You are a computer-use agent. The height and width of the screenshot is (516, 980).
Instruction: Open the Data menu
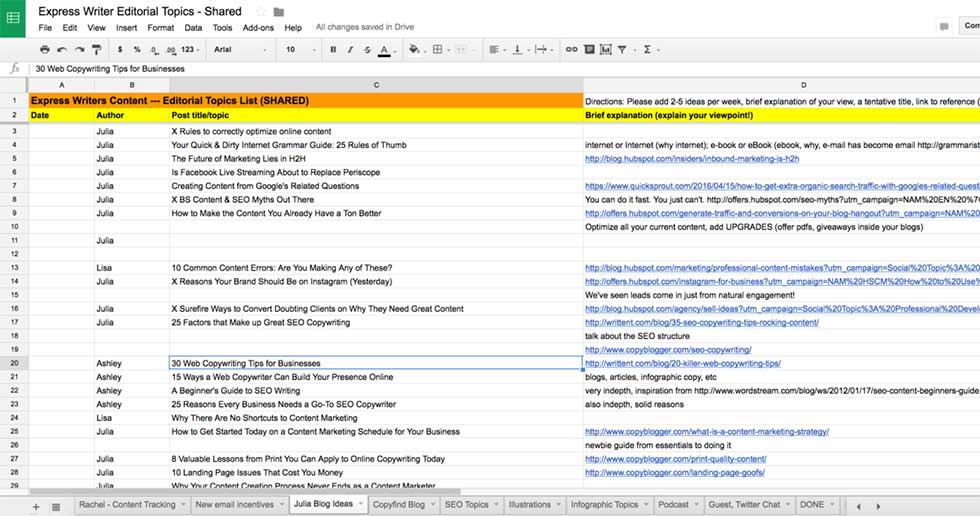193,27
